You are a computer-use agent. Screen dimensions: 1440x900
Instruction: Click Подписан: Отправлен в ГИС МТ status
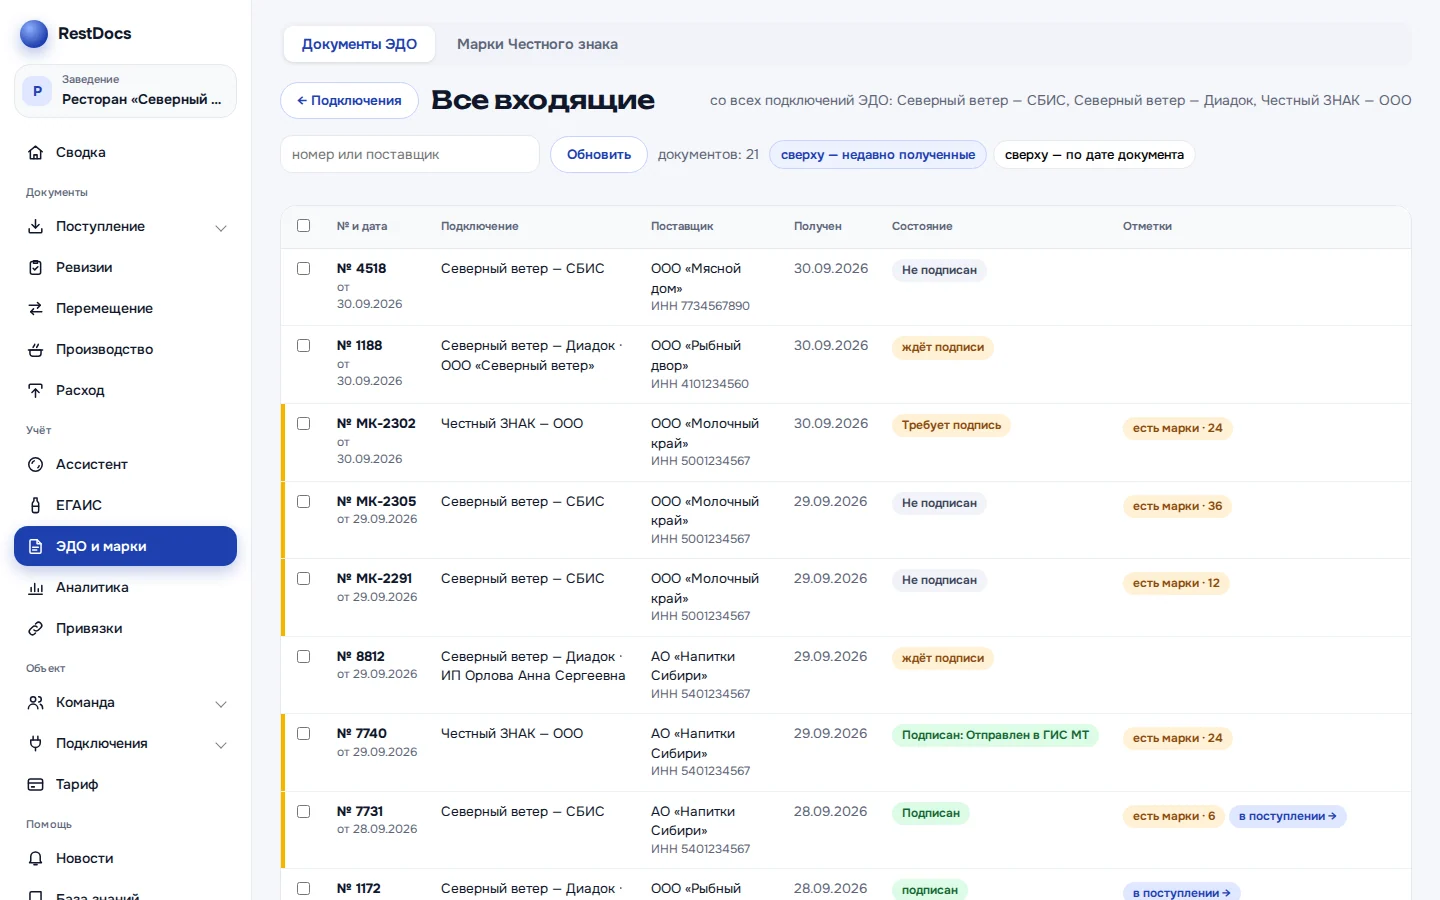(995, 736)
